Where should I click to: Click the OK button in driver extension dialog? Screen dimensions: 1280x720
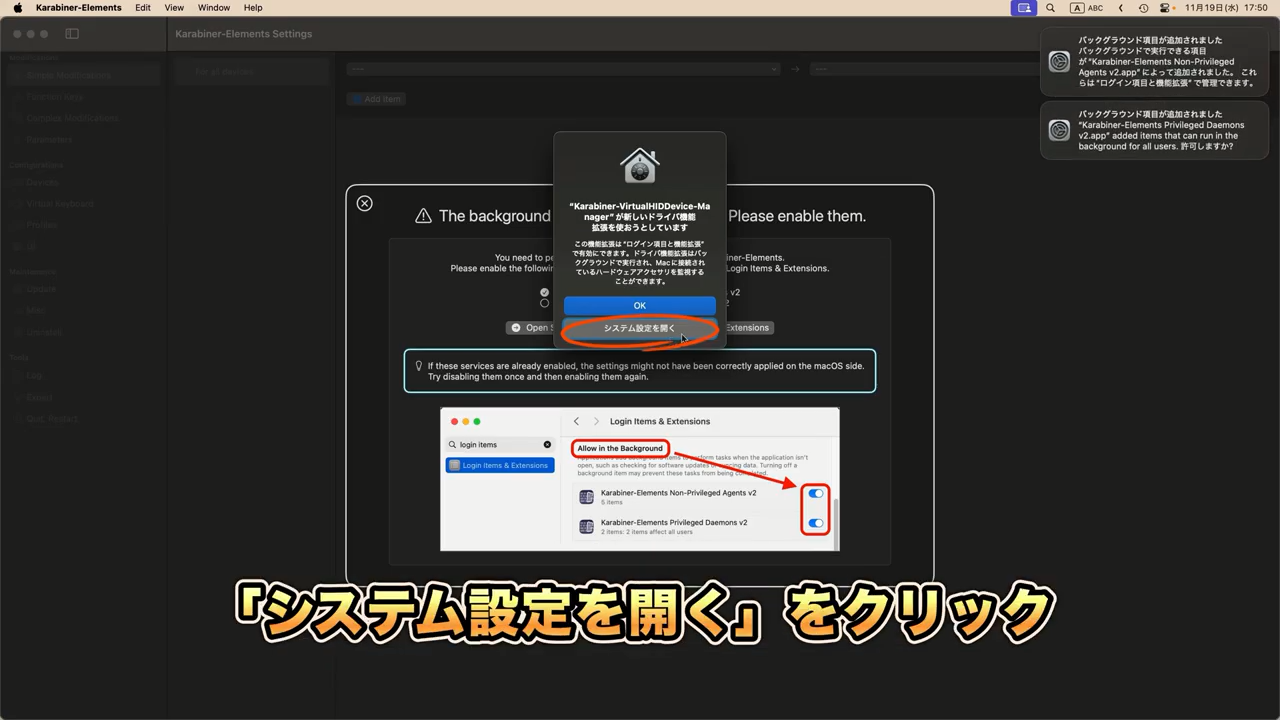pos(639,305)
